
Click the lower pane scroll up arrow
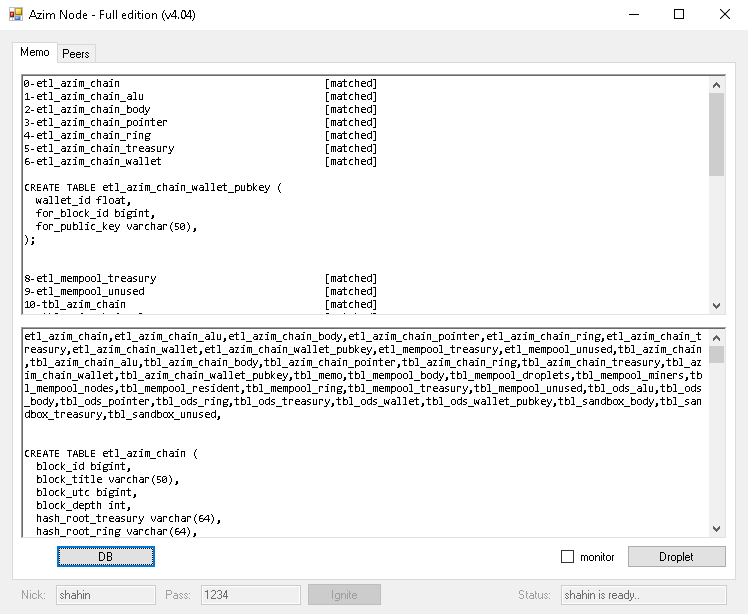(716, 338)
